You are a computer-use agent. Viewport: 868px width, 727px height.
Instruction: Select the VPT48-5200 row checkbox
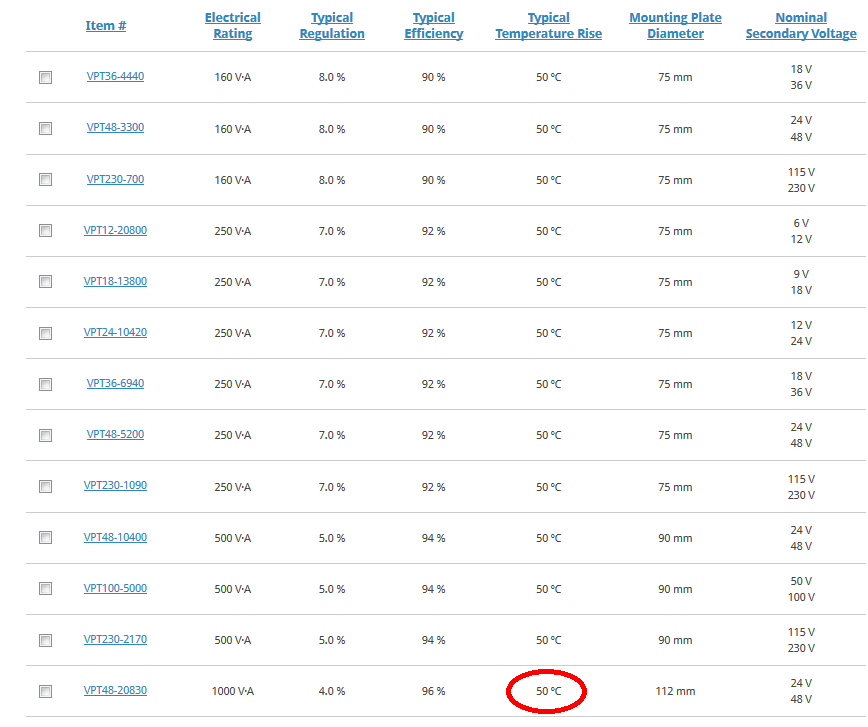[45, 435]
